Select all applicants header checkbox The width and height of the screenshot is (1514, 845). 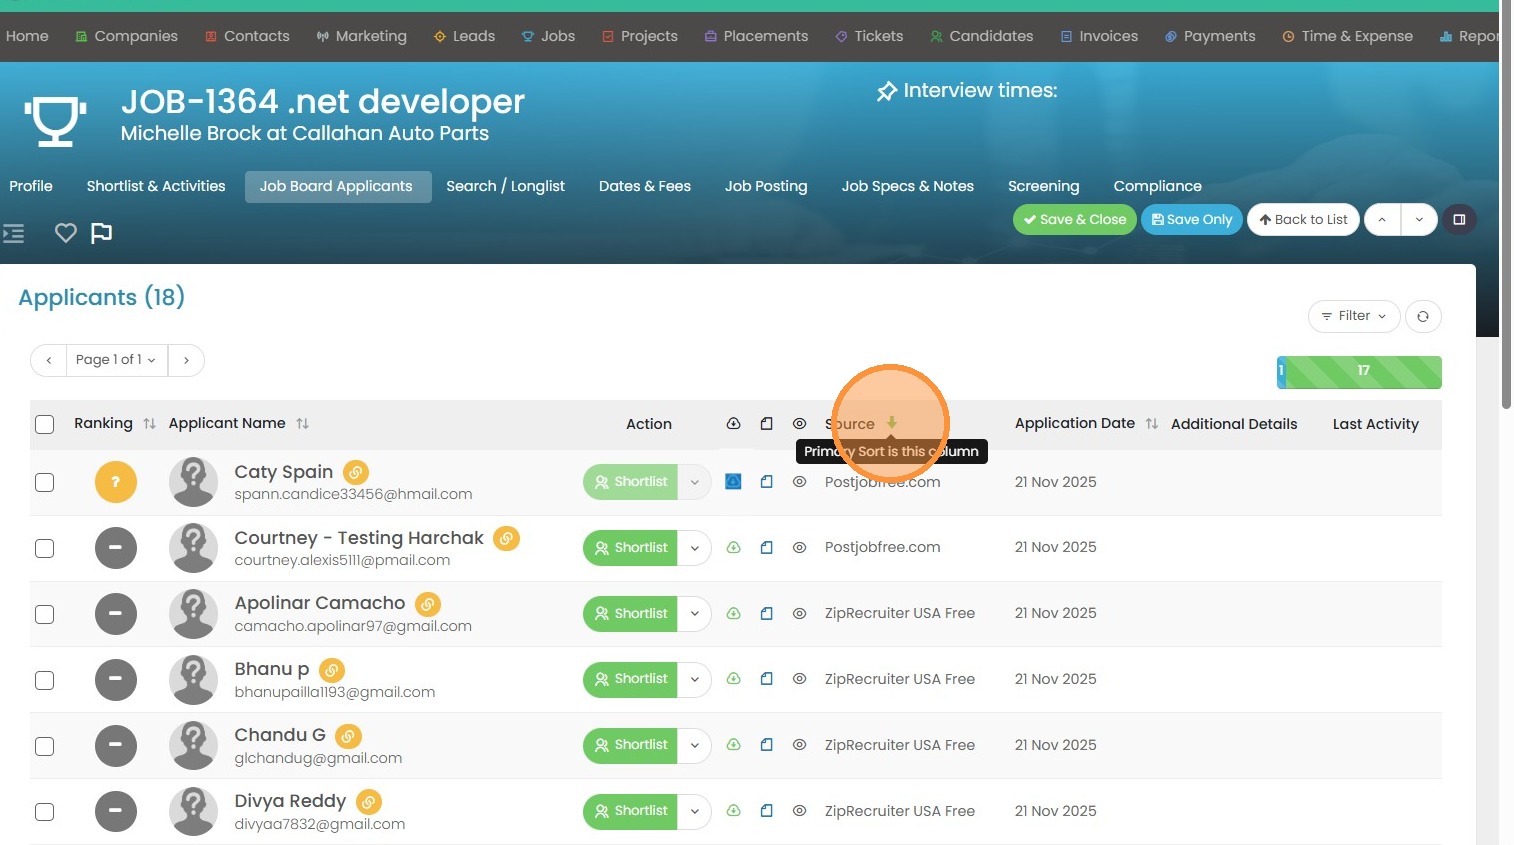45,424
